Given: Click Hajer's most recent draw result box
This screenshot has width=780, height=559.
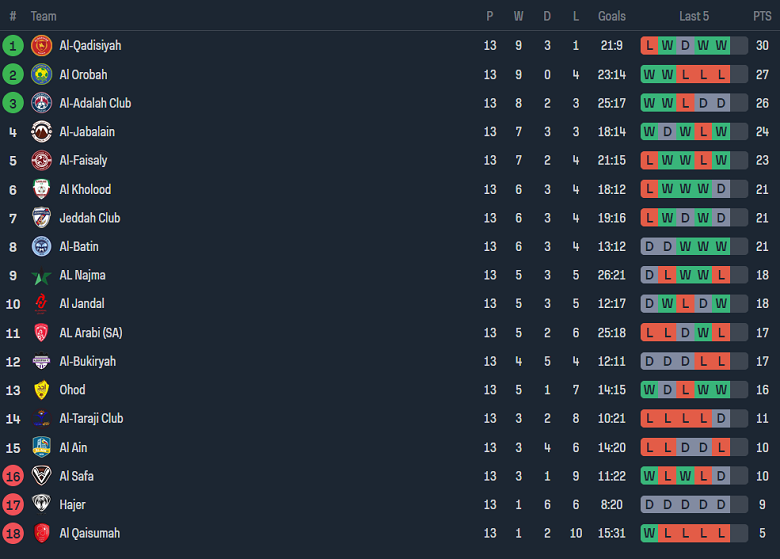Looking at the screenshot, I should point(721,505).
